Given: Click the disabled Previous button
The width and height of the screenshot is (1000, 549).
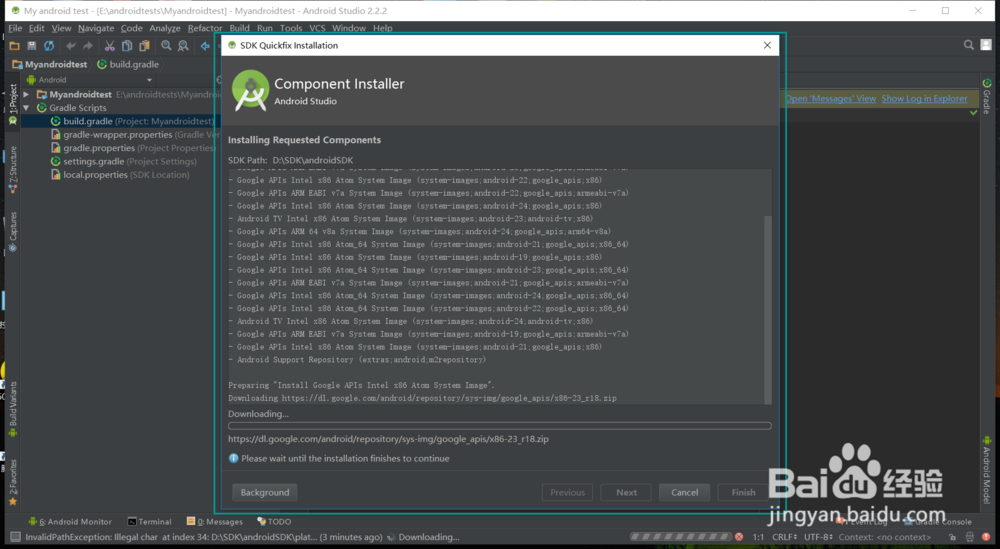Looking at the screenshot, I should [x=567, y=492].
